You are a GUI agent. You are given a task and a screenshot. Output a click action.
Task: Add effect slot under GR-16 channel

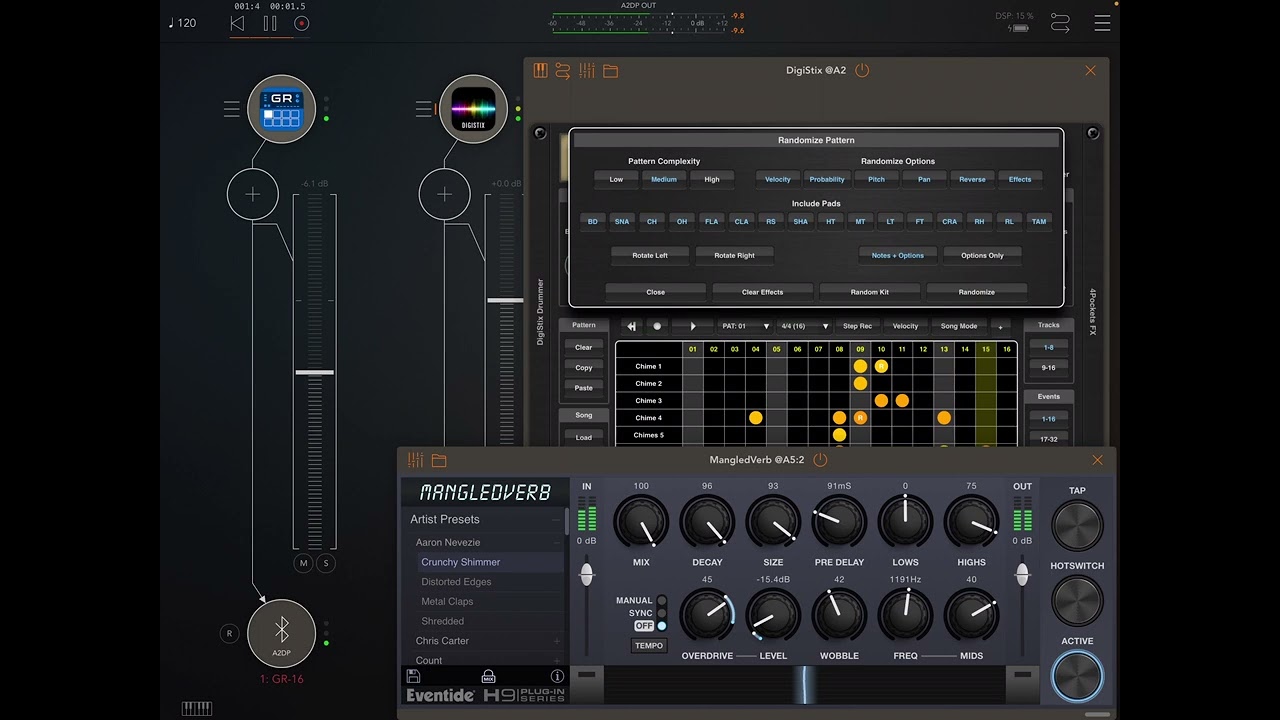pos(252,194)
